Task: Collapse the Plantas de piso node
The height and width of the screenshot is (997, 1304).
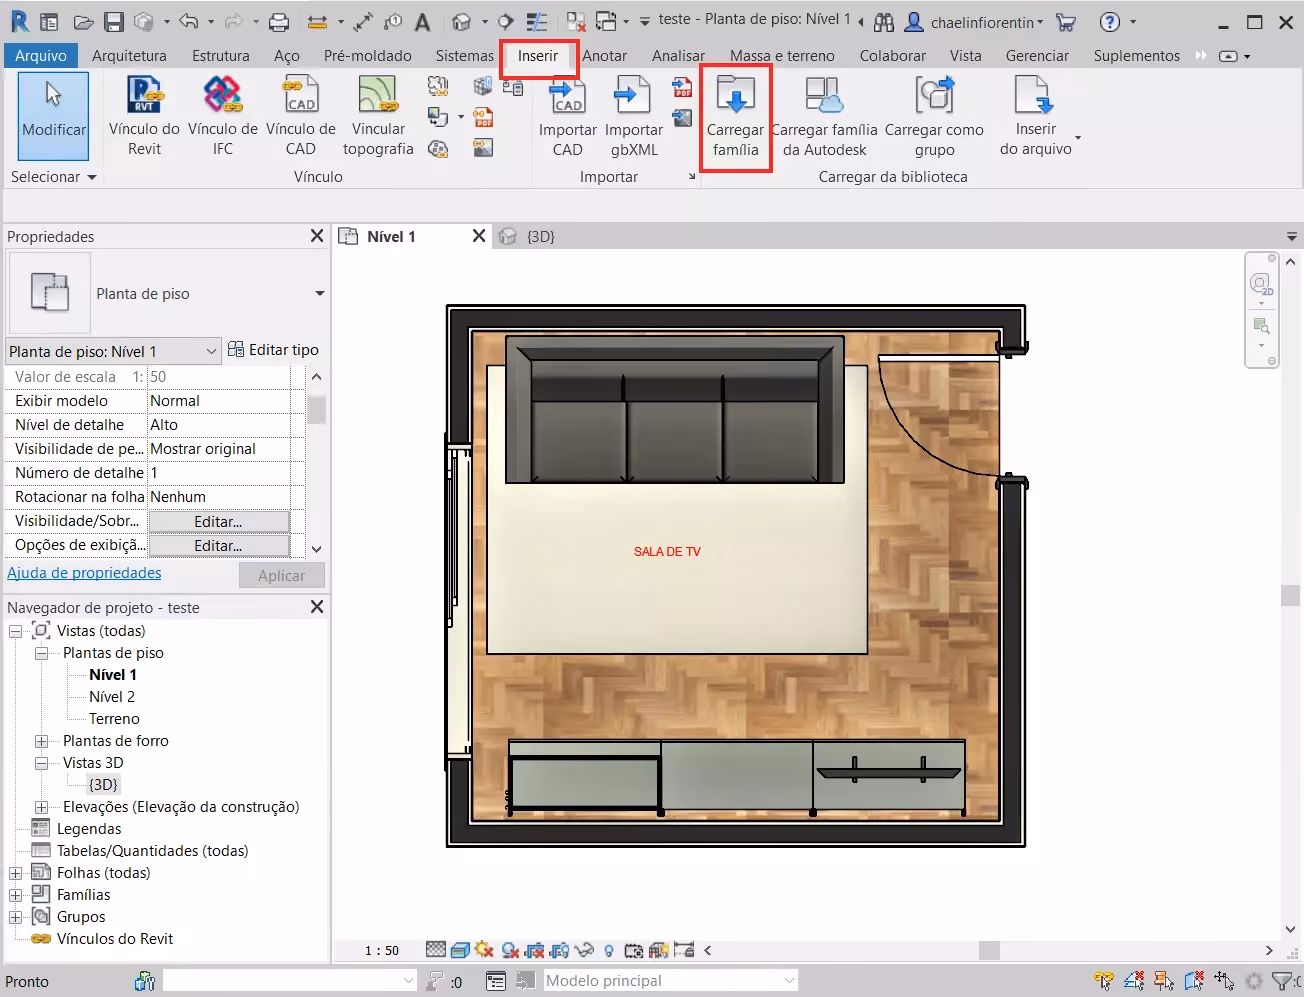Action: click(x=42, y=653)
